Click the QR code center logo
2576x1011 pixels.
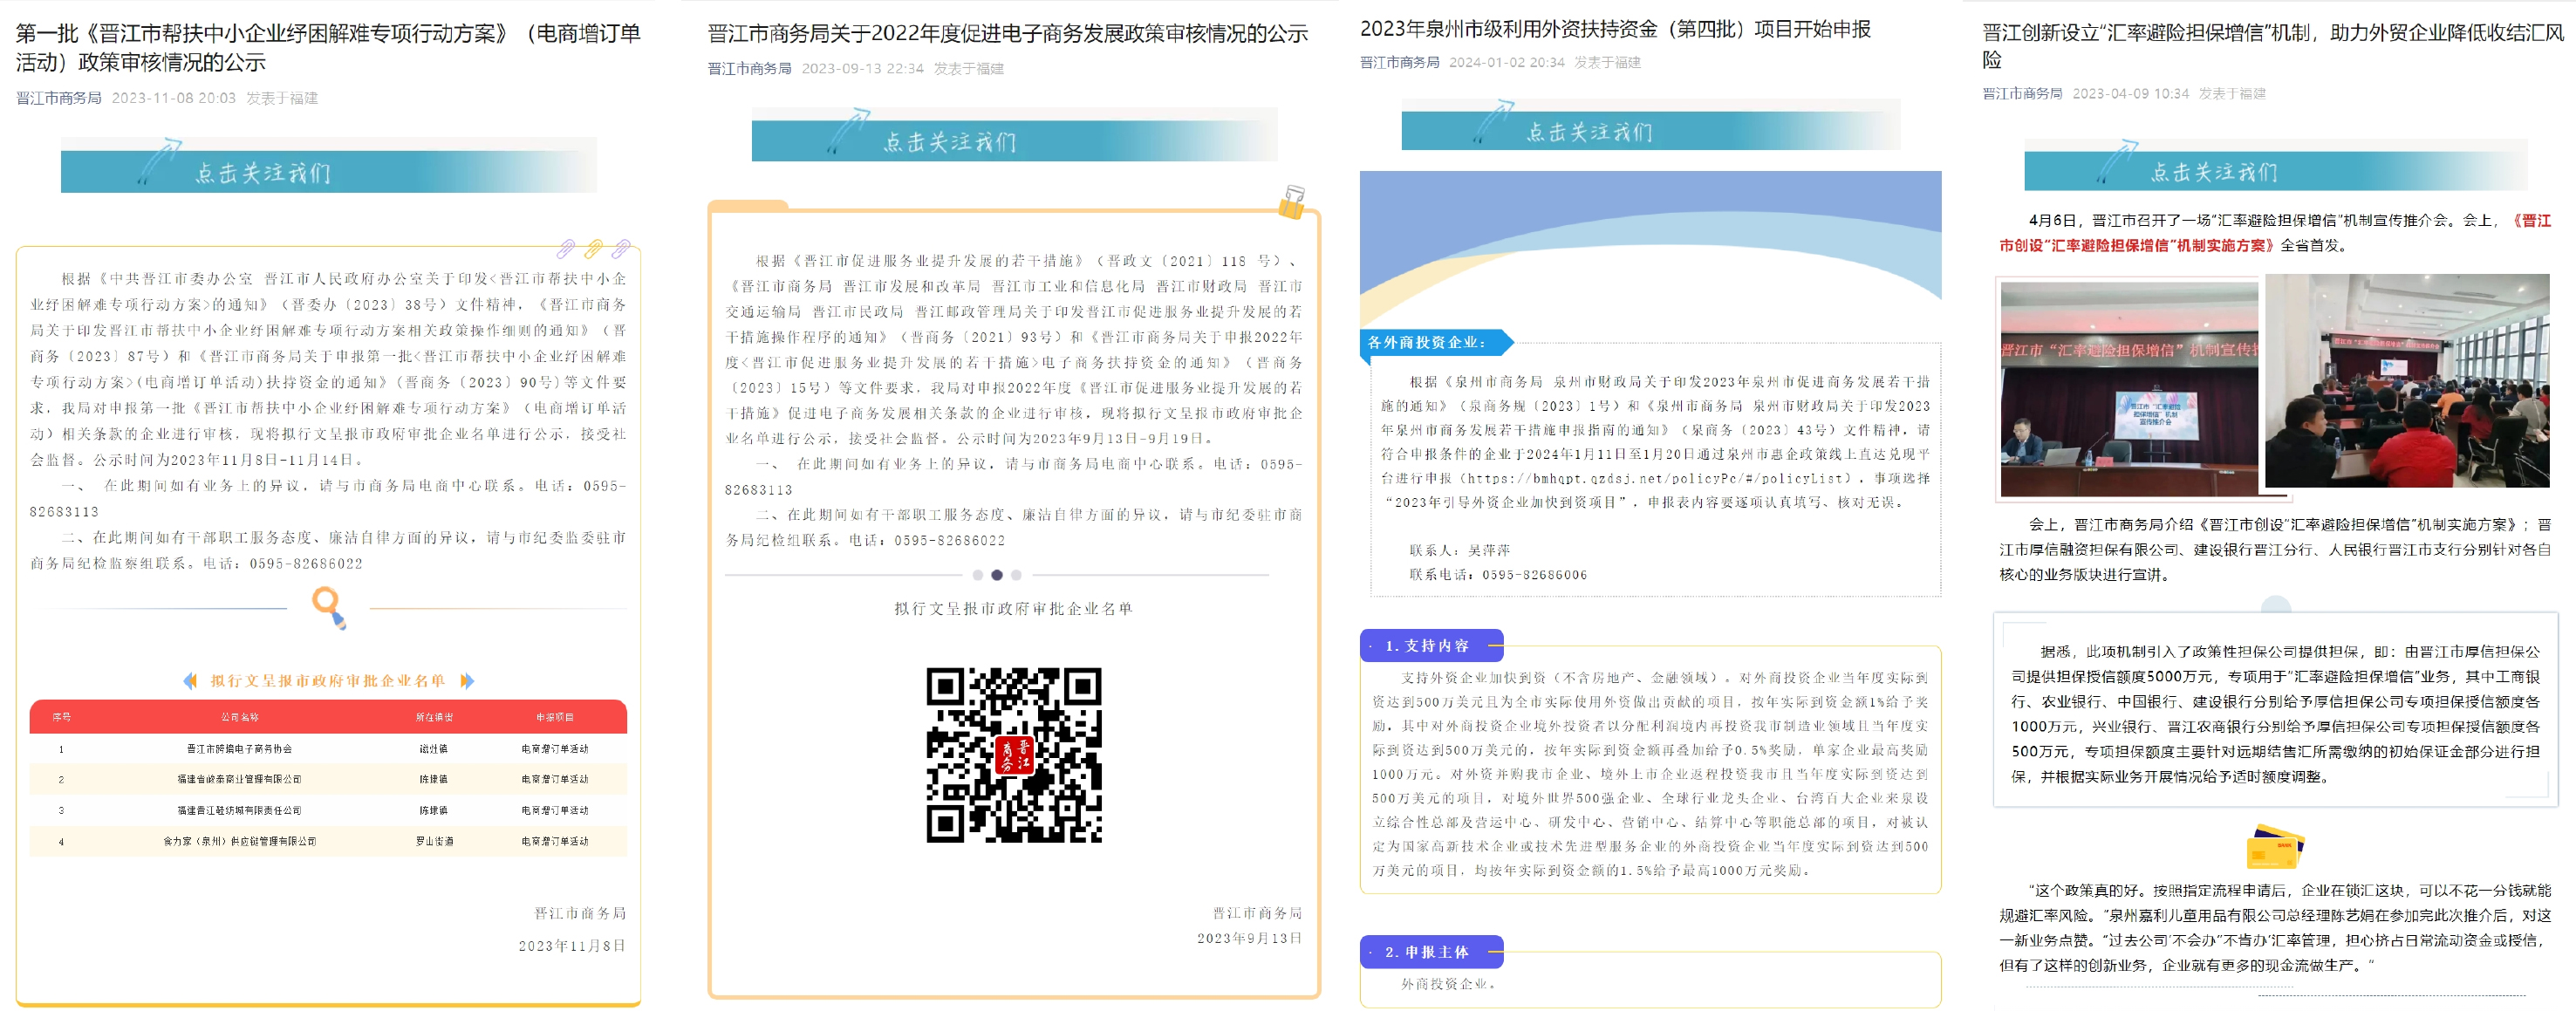coord(1014,755)
